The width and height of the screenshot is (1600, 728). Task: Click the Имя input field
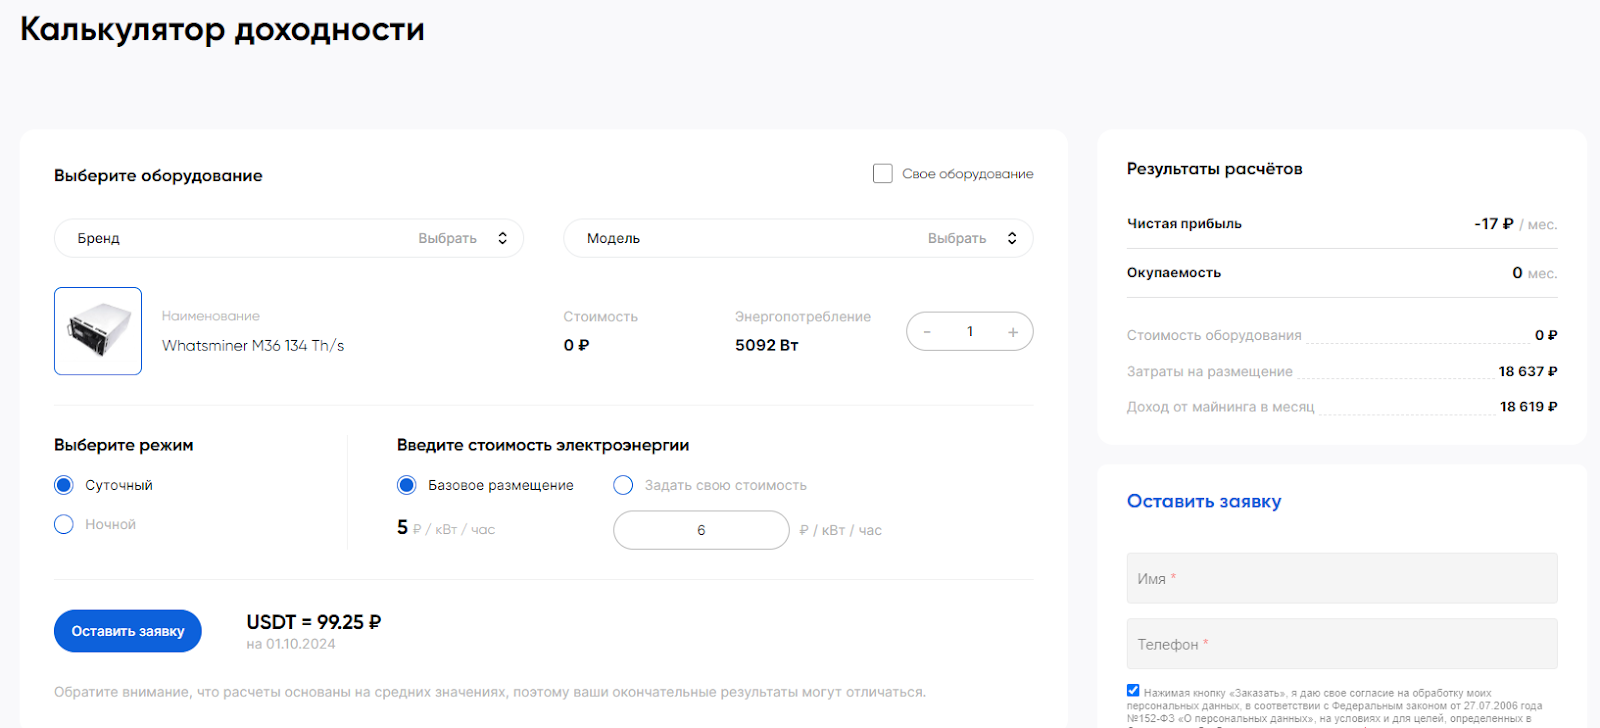click(x=1342, y=578)
